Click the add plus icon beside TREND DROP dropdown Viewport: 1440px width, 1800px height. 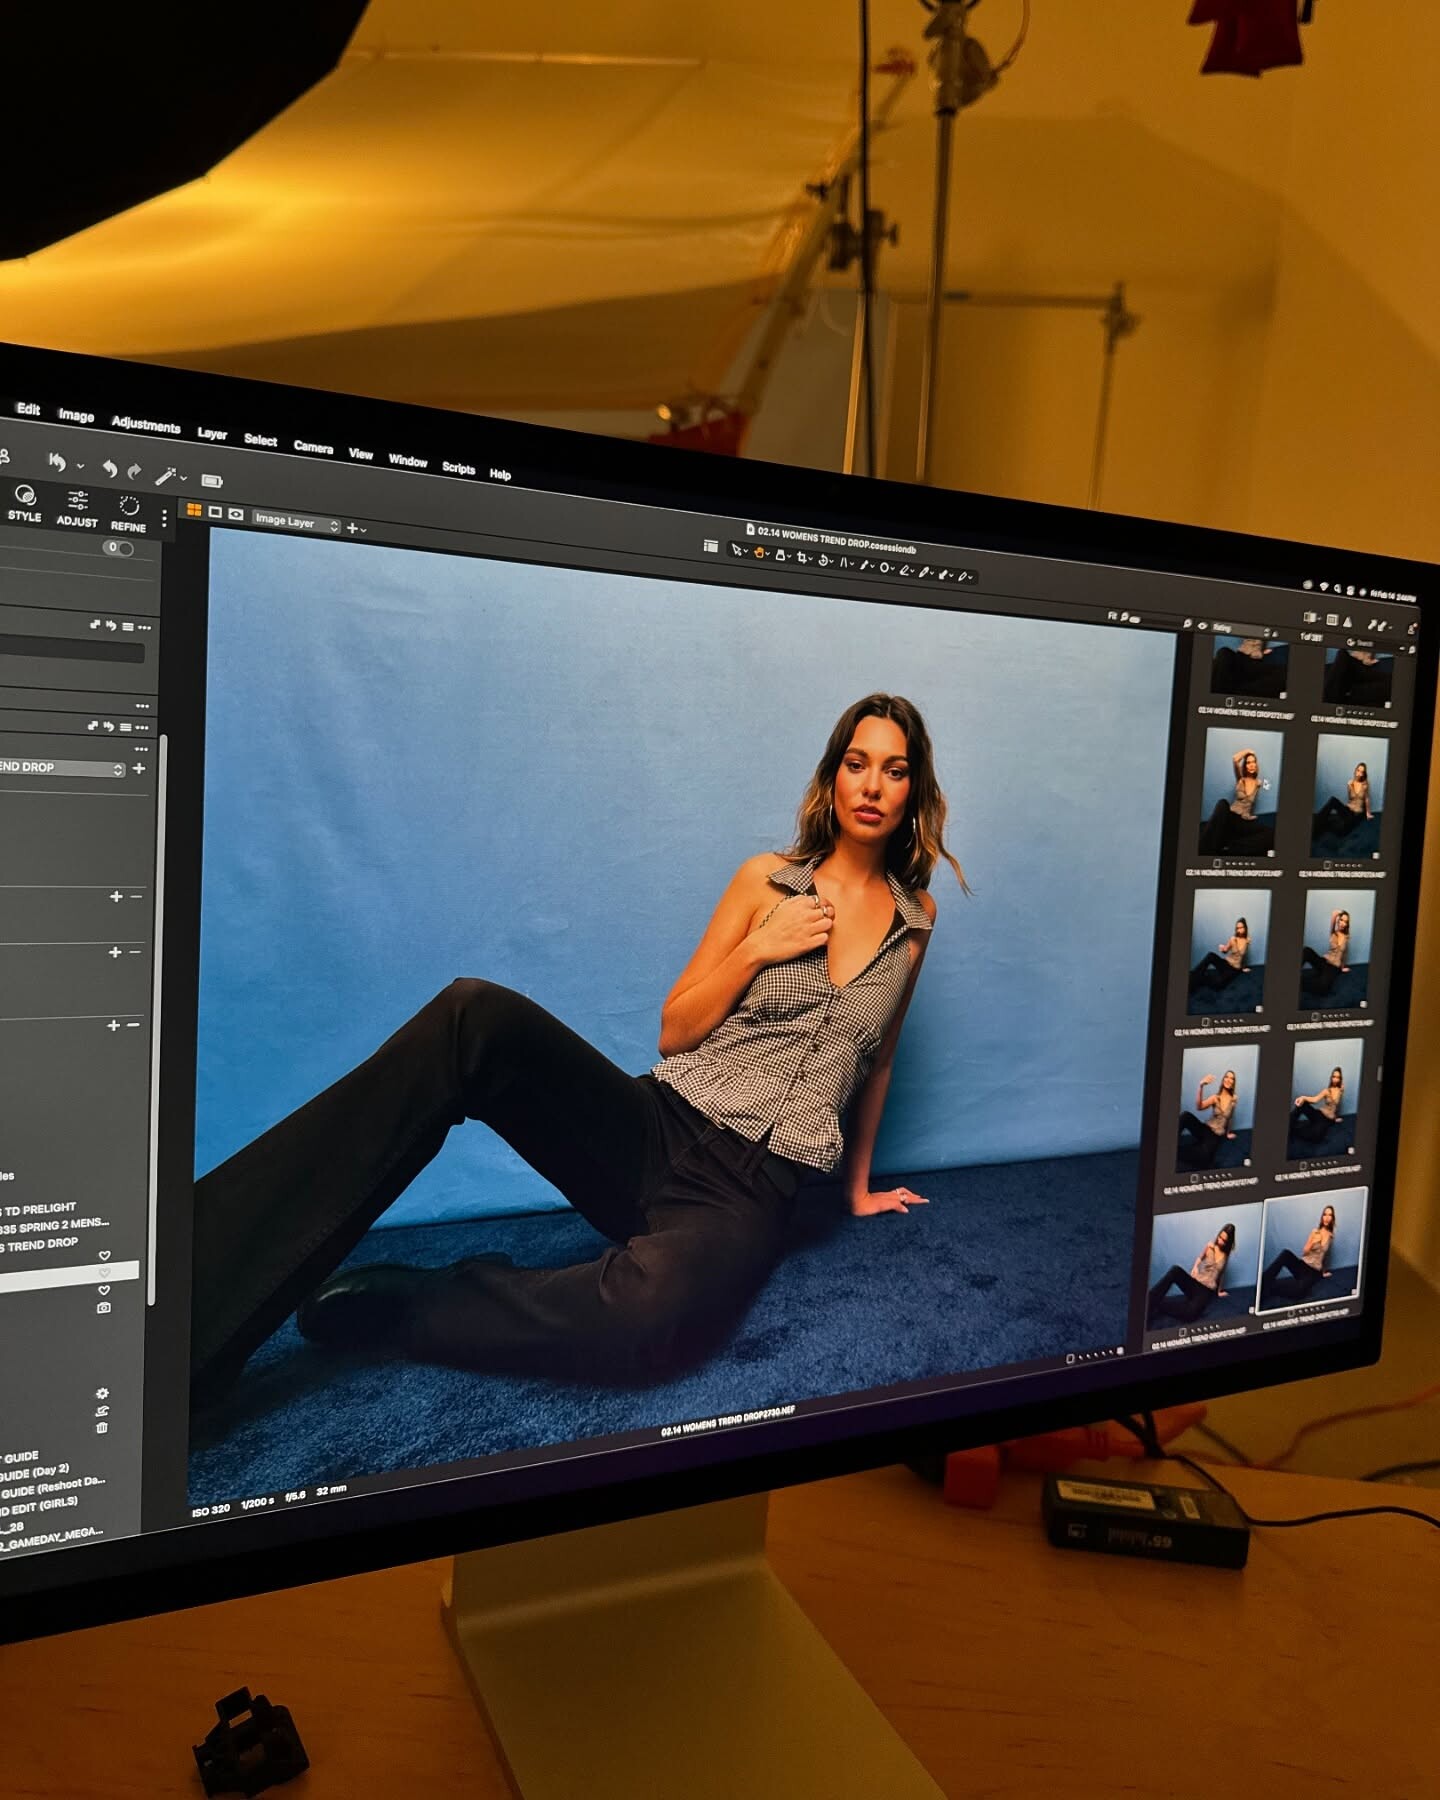tap(139, 768)
